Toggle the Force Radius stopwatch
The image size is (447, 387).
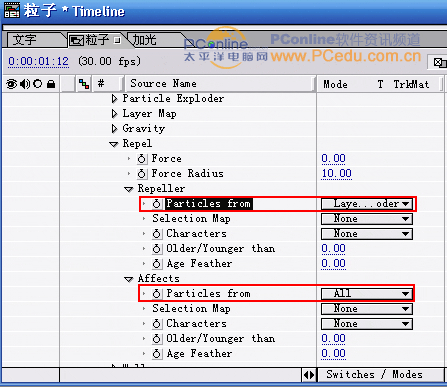142,174
